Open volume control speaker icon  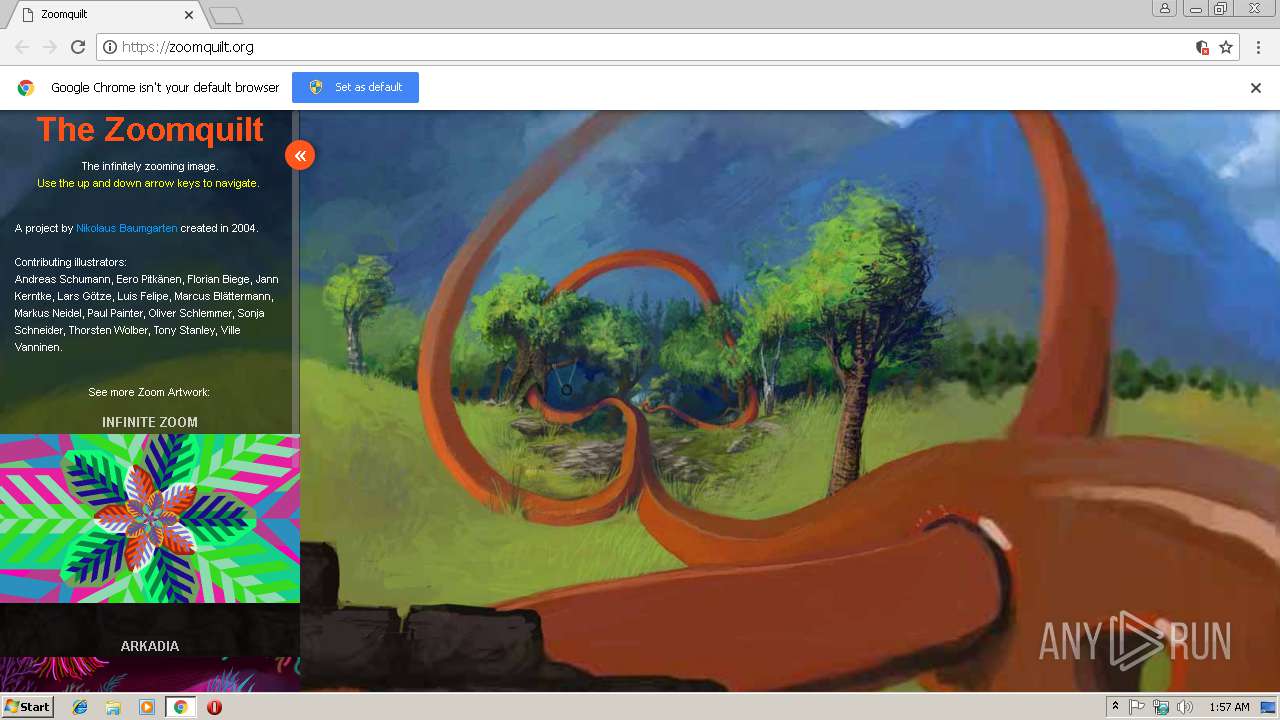1185,707
